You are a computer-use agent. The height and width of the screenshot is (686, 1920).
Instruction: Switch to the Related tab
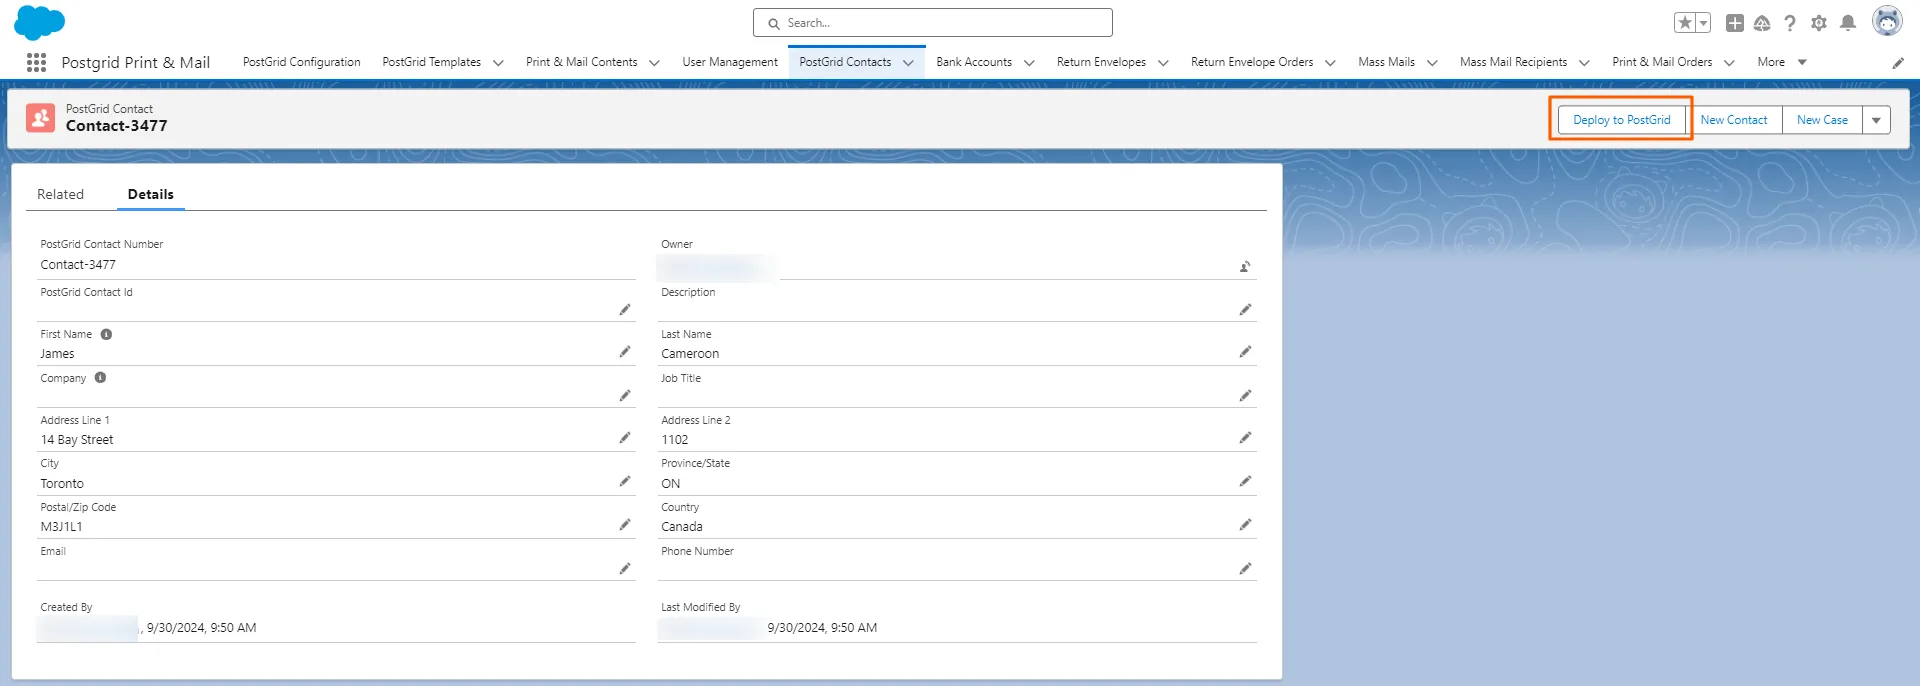(x=60, y=194)
